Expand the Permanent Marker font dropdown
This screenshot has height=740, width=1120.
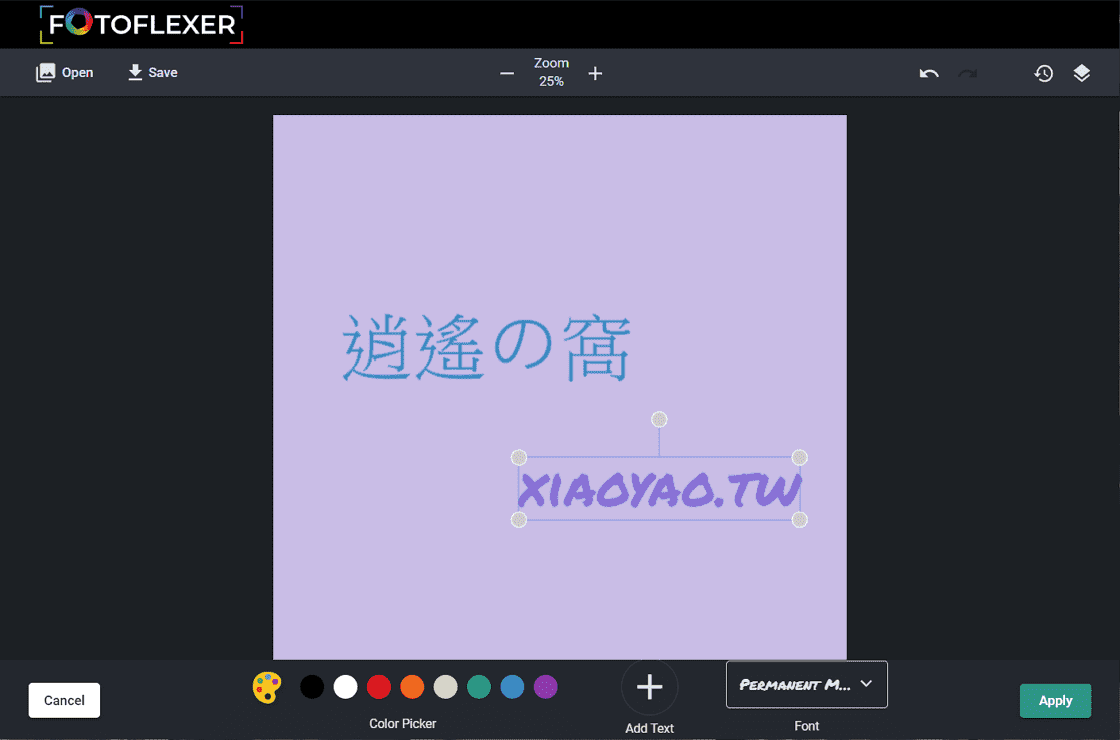[806, 684]
